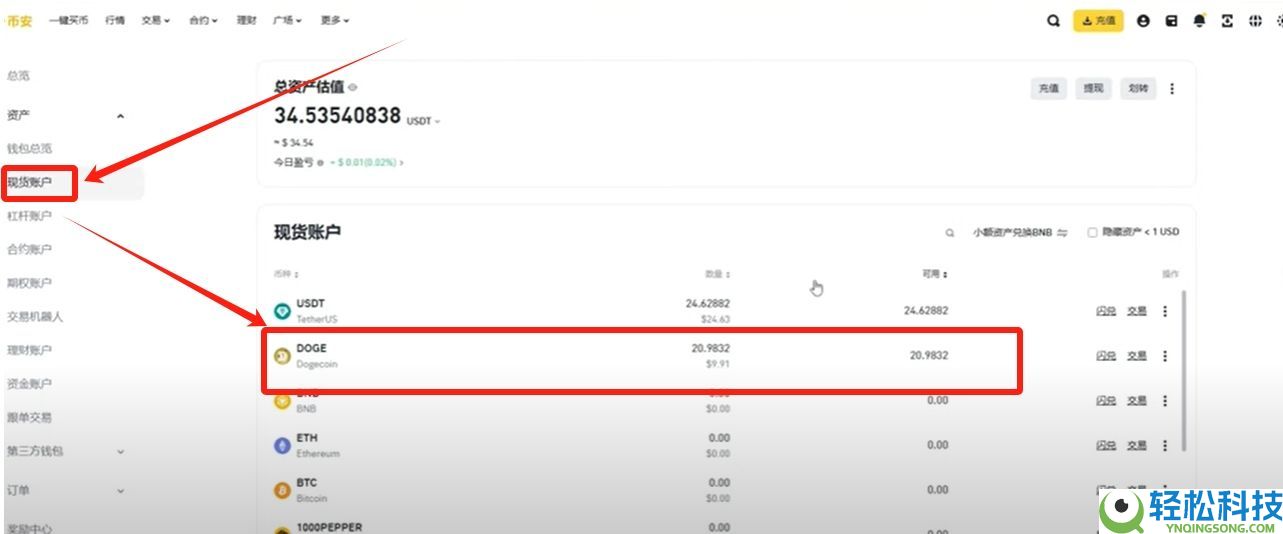Open the user profile icon in header

1143,21
